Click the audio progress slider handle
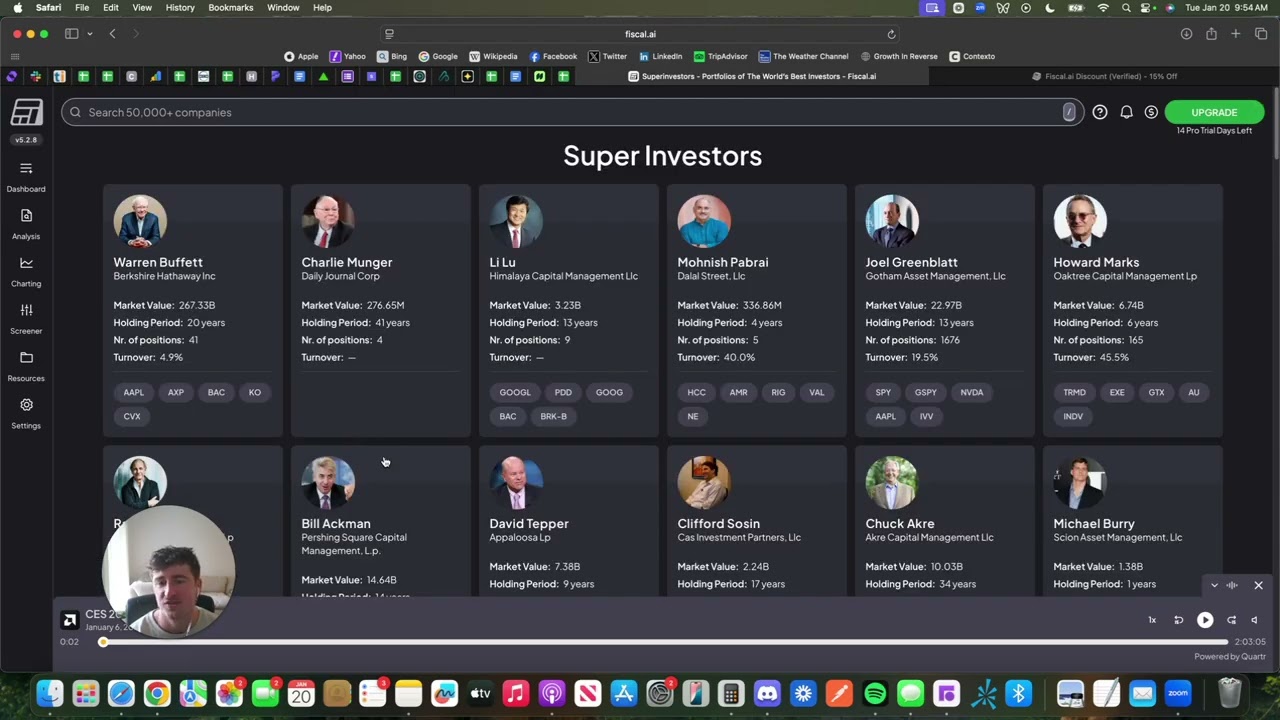1280x720 pixels. (103, 642)
